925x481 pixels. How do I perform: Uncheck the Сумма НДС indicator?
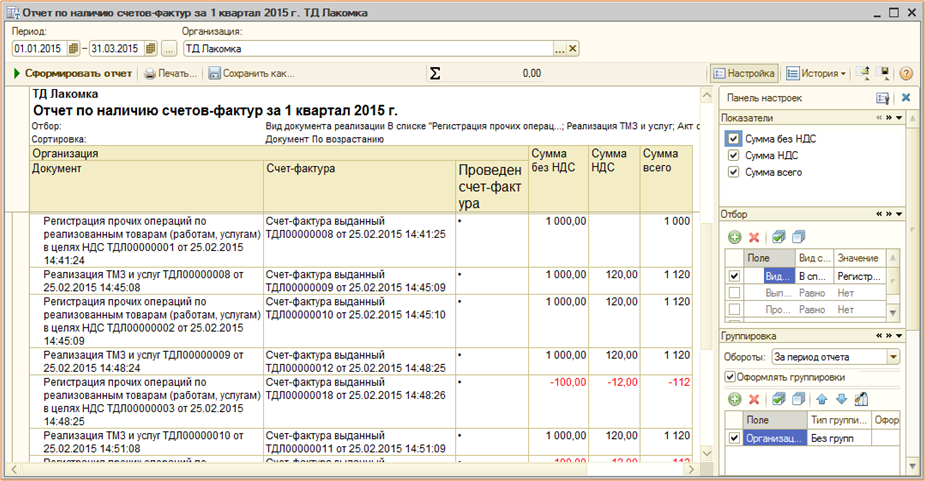coord(735,155)
